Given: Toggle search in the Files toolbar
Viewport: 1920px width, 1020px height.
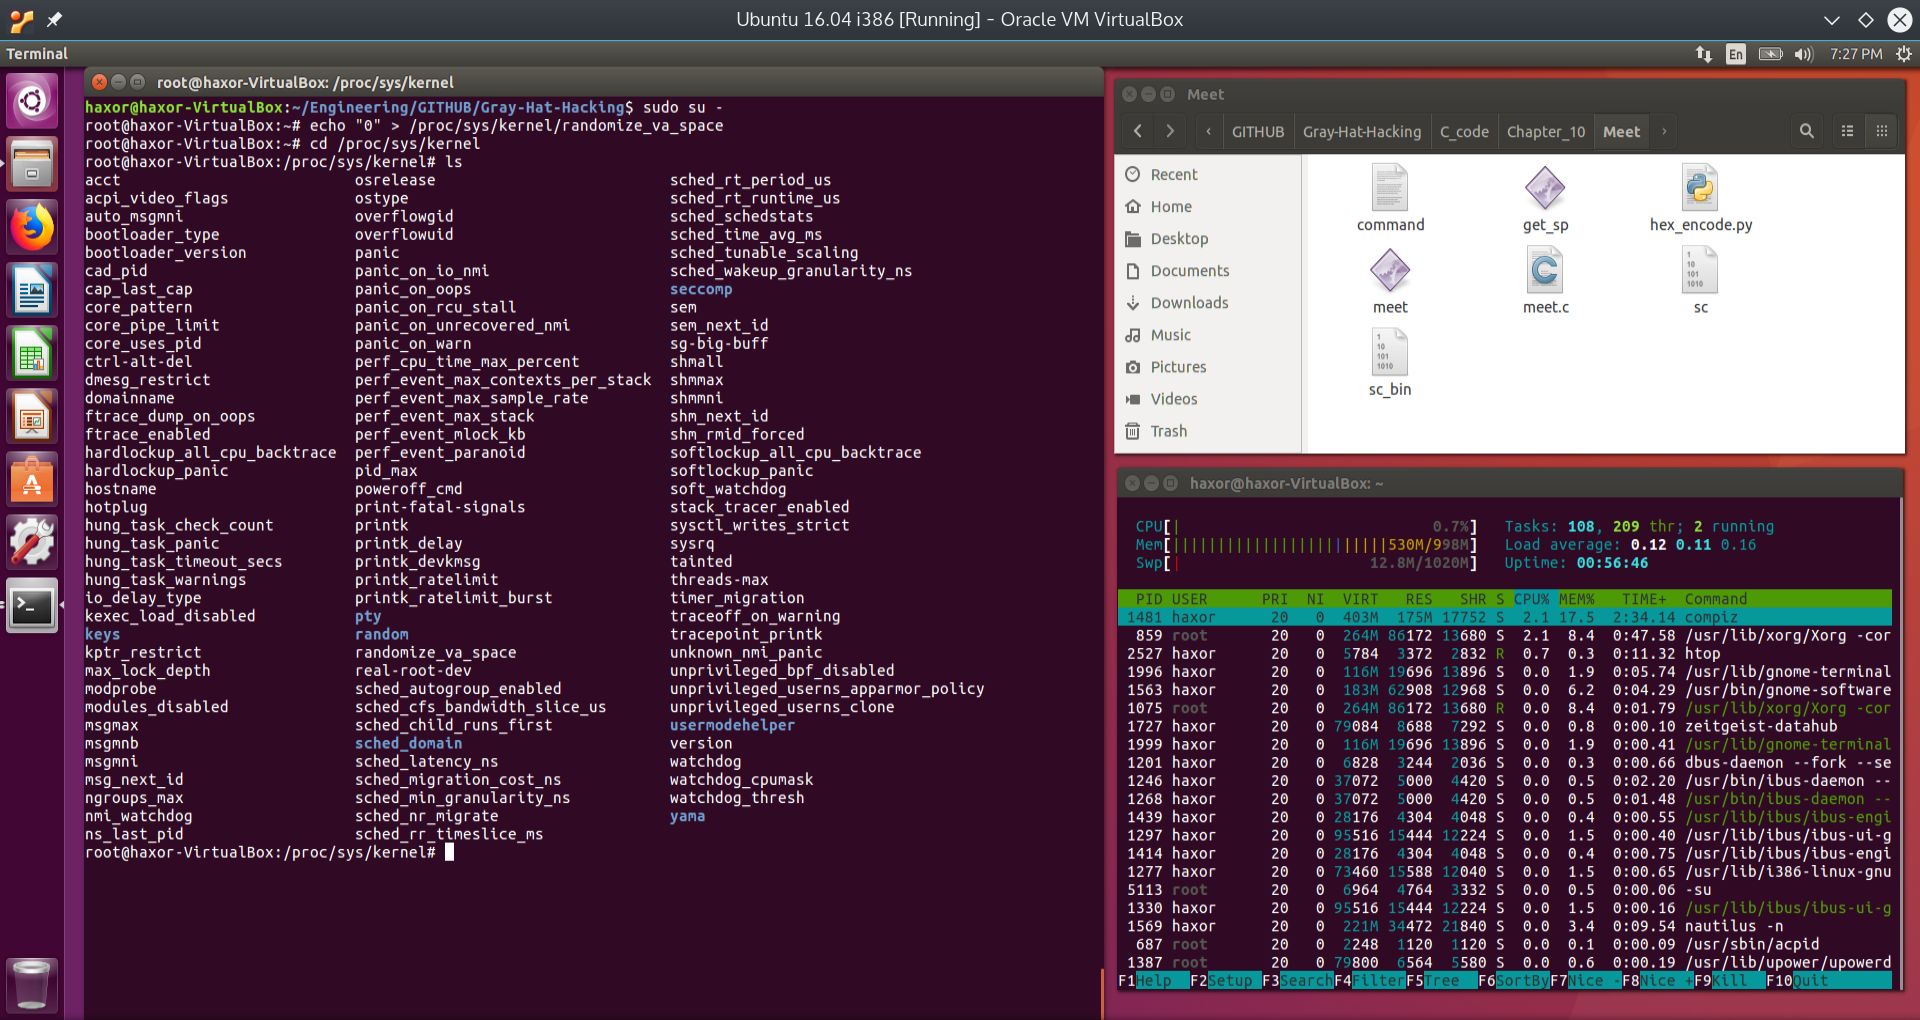Looking at the screenshot, I should click(1807, 131).
